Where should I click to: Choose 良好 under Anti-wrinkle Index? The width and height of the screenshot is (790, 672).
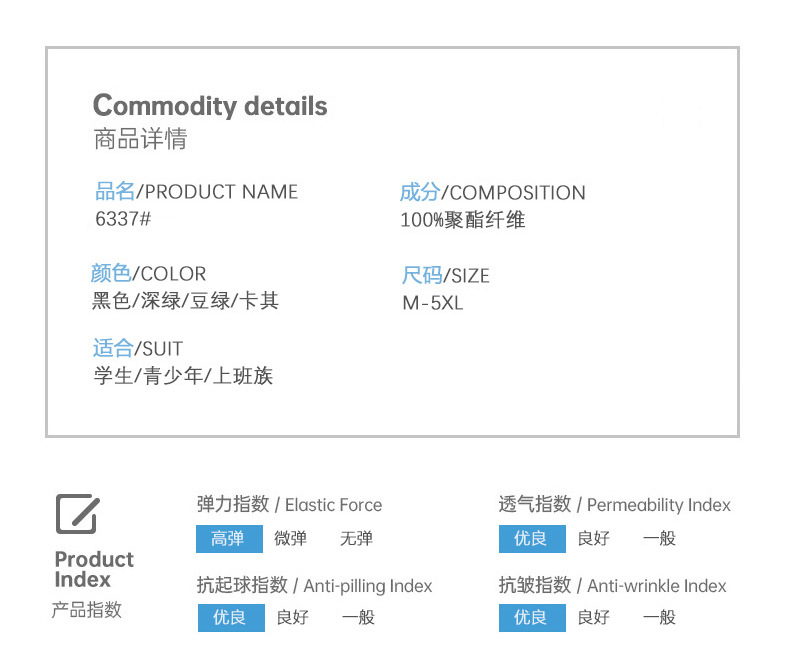pos(594,618)
